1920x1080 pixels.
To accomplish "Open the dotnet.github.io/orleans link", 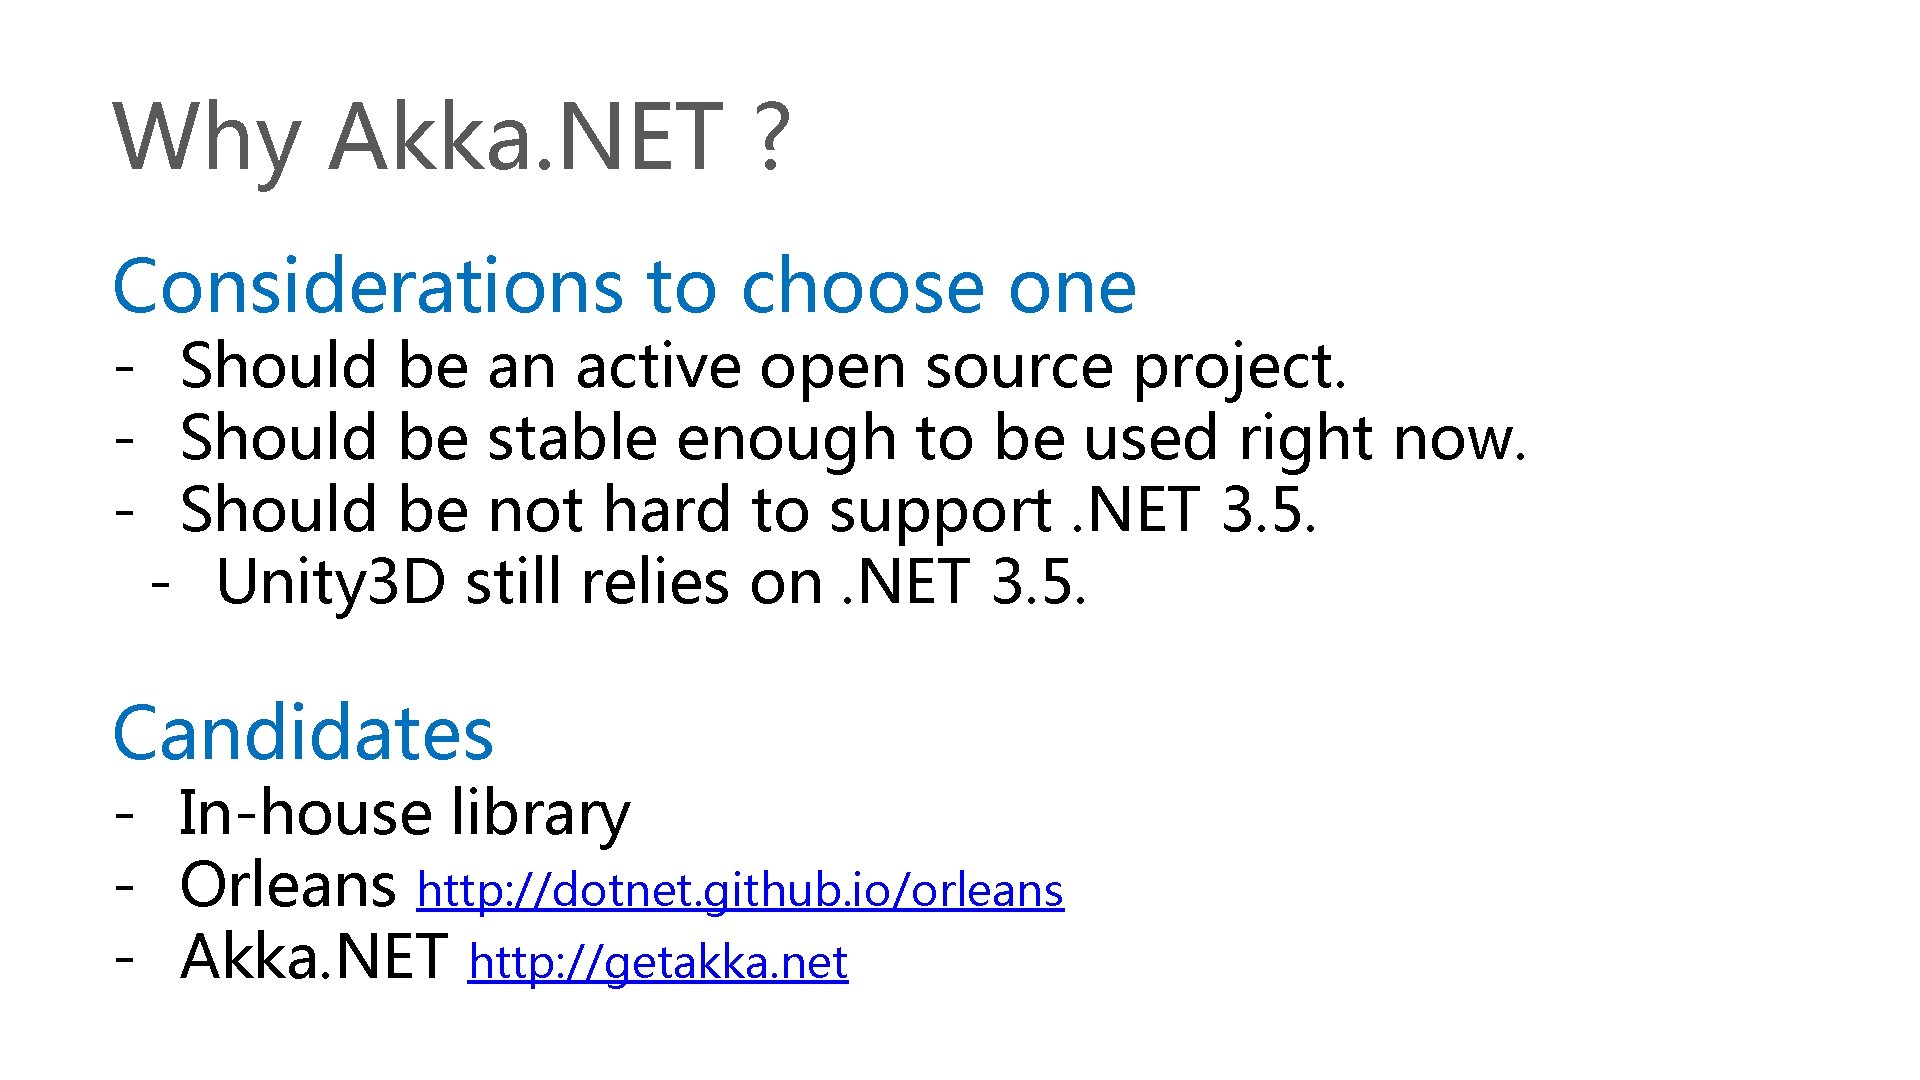I will pos(740,890).
